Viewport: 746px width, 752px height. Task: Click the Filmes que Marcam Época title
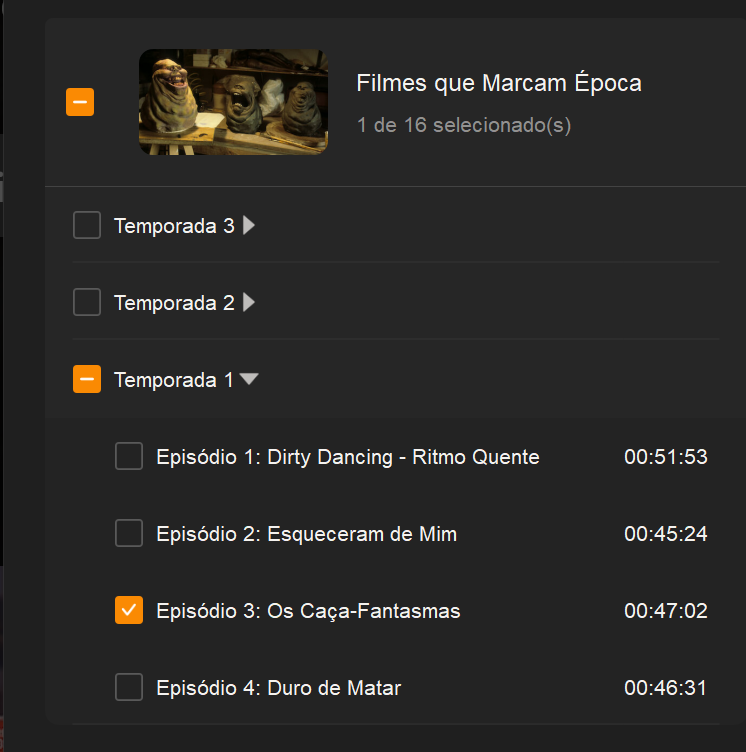(499, 84)
